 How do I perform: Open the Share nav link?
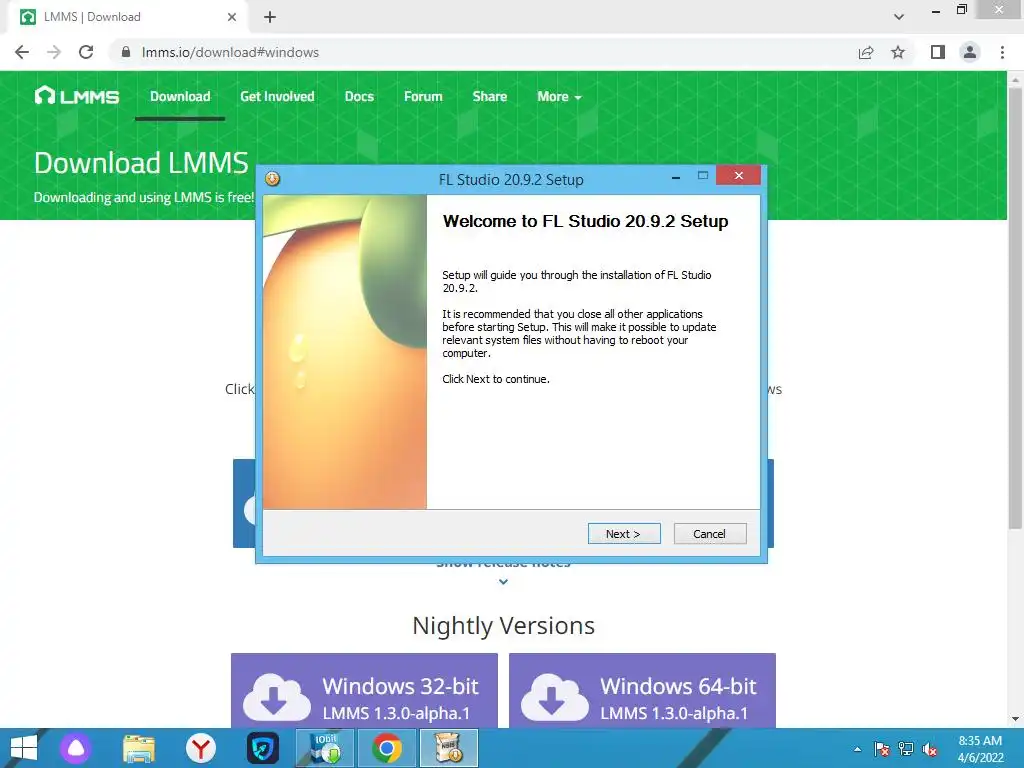[490, 96]
